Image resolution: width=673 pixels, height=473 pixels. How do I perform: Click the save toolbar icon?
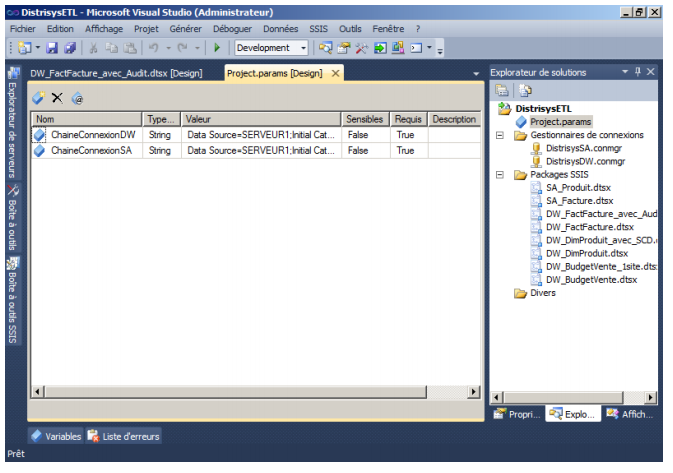coord(54,48)
